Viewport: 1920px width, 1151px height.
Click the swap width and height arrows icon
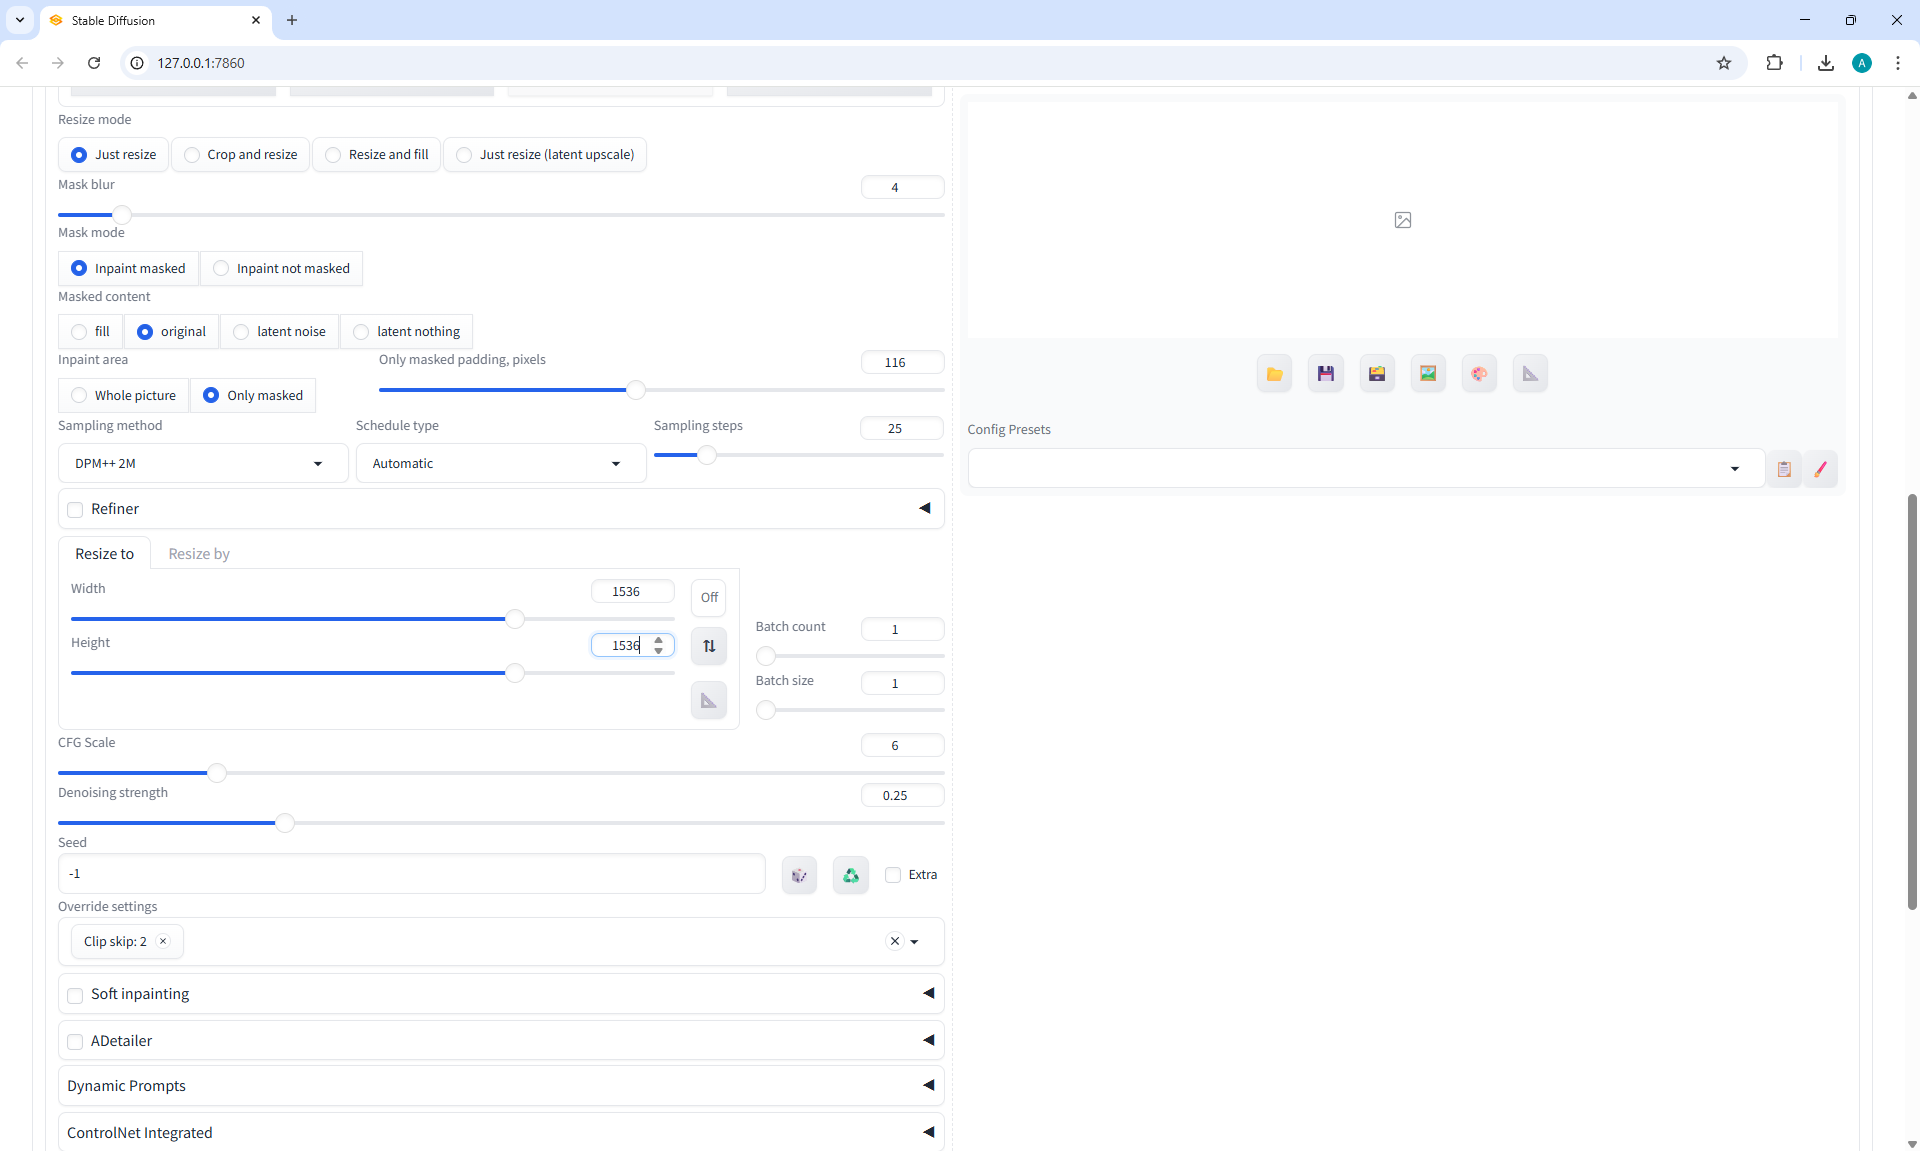click(709, 646)
